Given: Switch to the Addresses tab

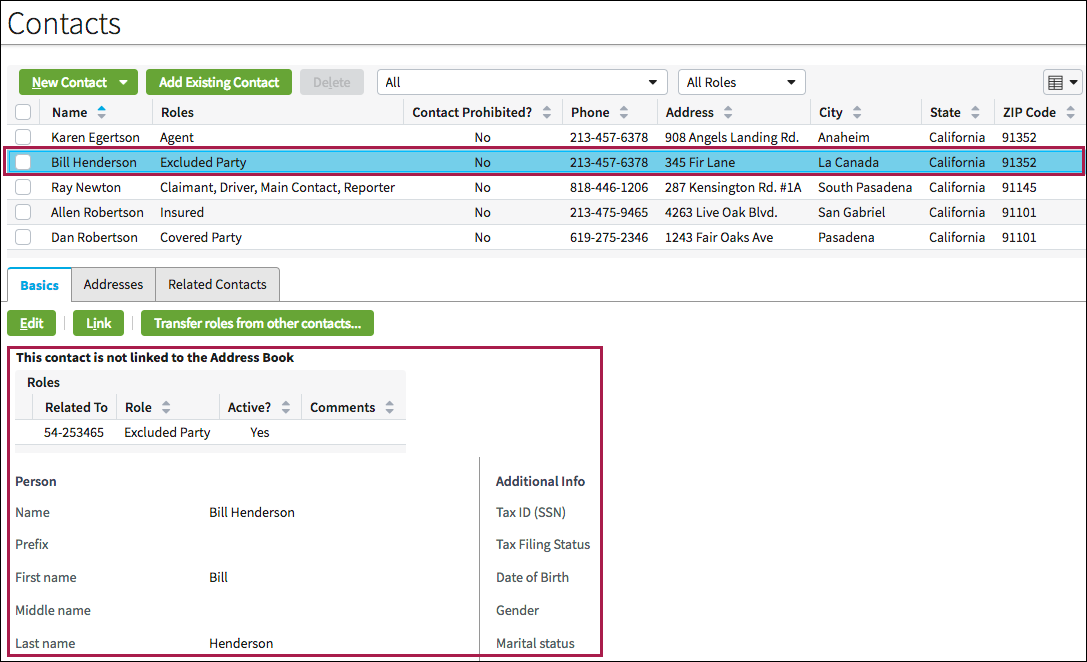Looking at the screenshot, I should point(113,284).
